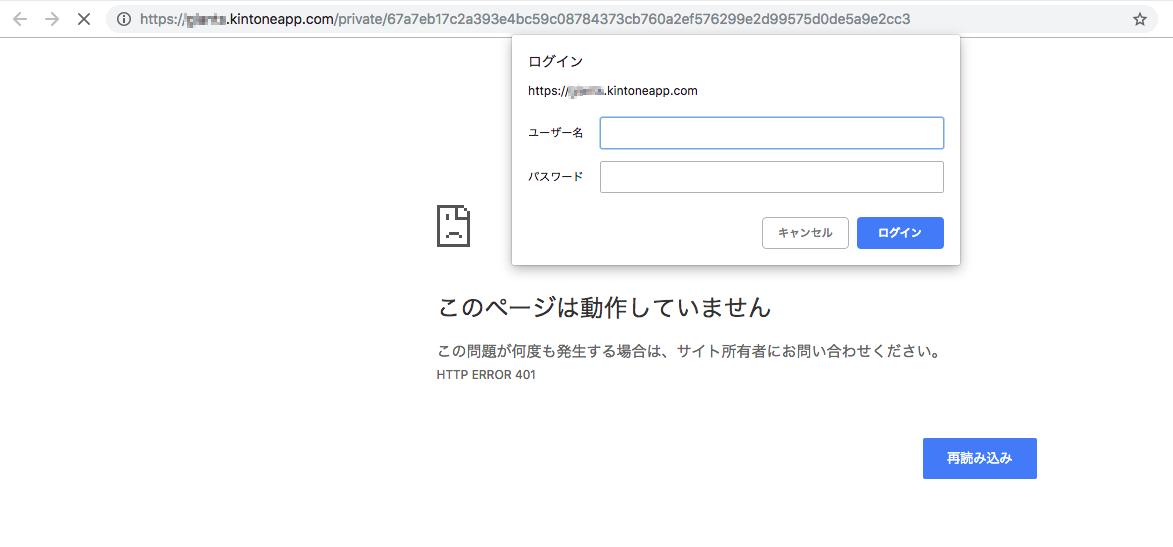
Task: Bookmark this page with the star icon
Action: coord(1139,19)
